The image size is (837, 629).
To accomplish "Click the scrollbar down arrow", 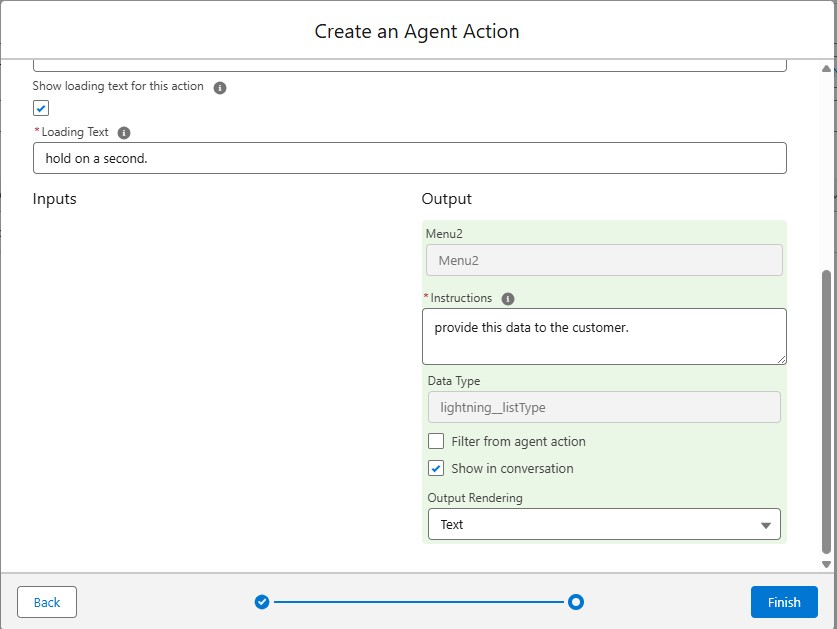I will 826,564.
